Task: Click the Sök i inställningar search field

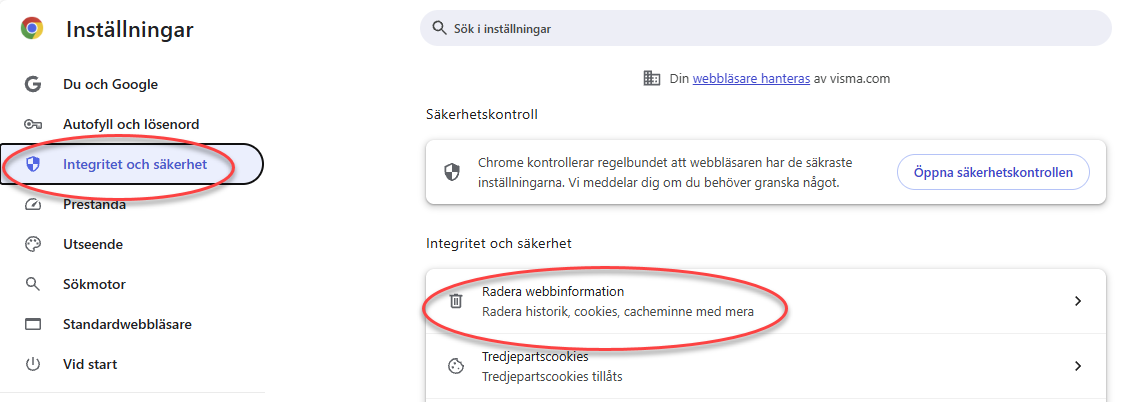Action: point(765,29)
